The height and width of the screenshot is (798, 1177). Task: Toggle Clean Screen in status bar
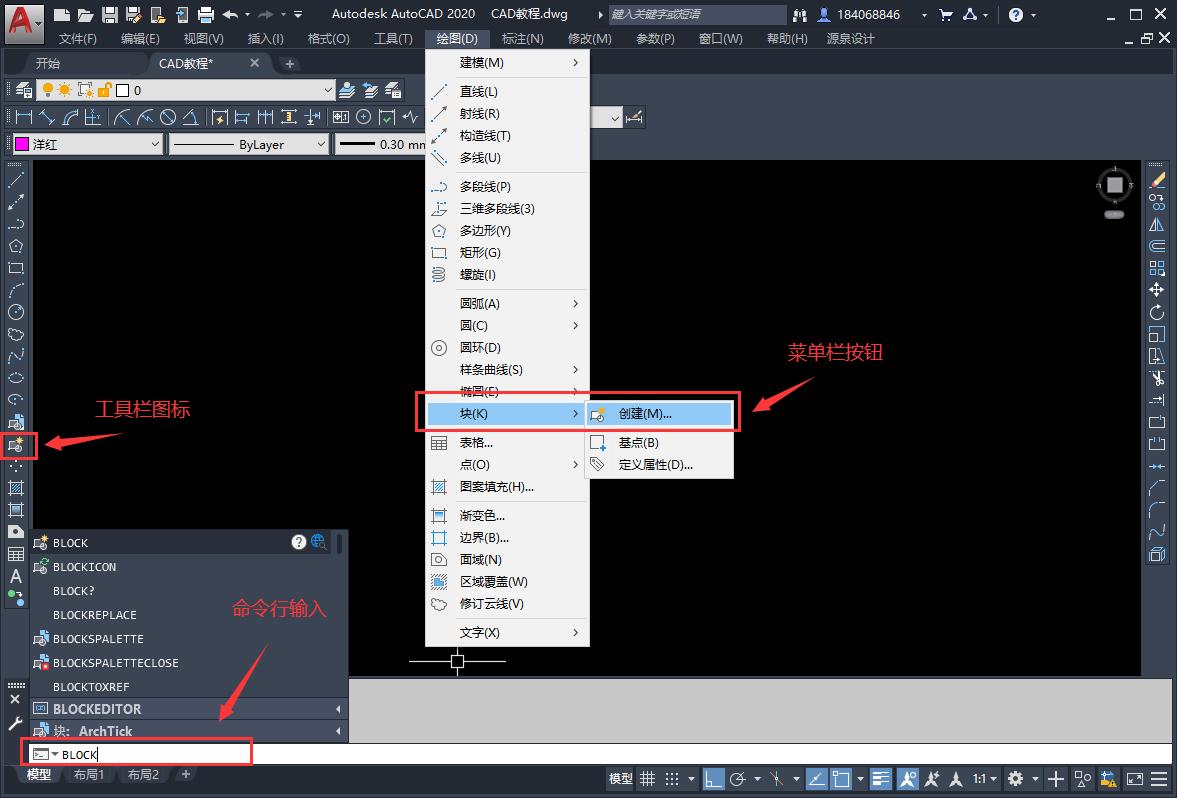click(x=1135, y=778)
